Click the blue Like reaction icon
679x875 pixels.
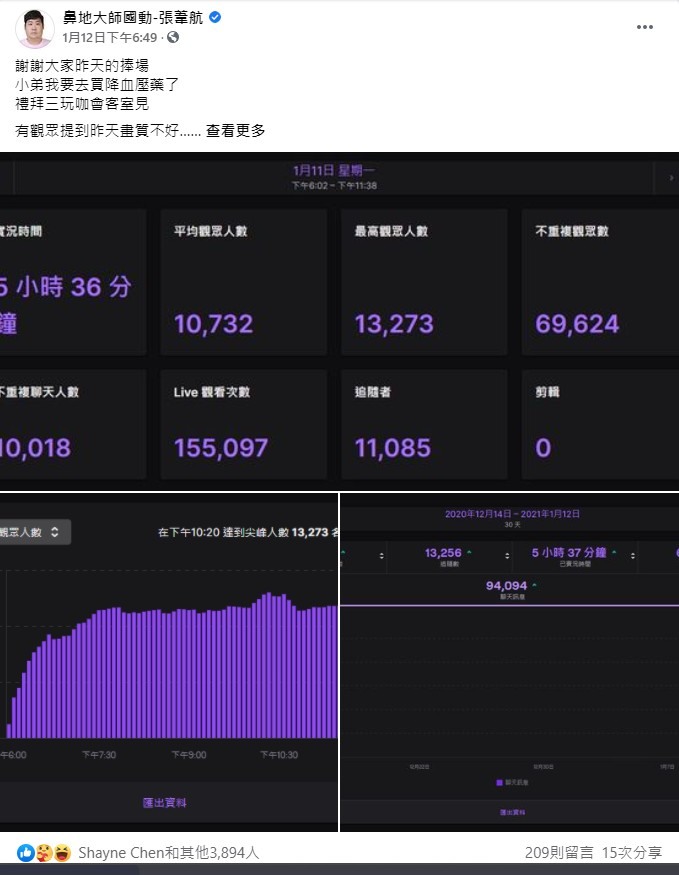pos(26,852)
